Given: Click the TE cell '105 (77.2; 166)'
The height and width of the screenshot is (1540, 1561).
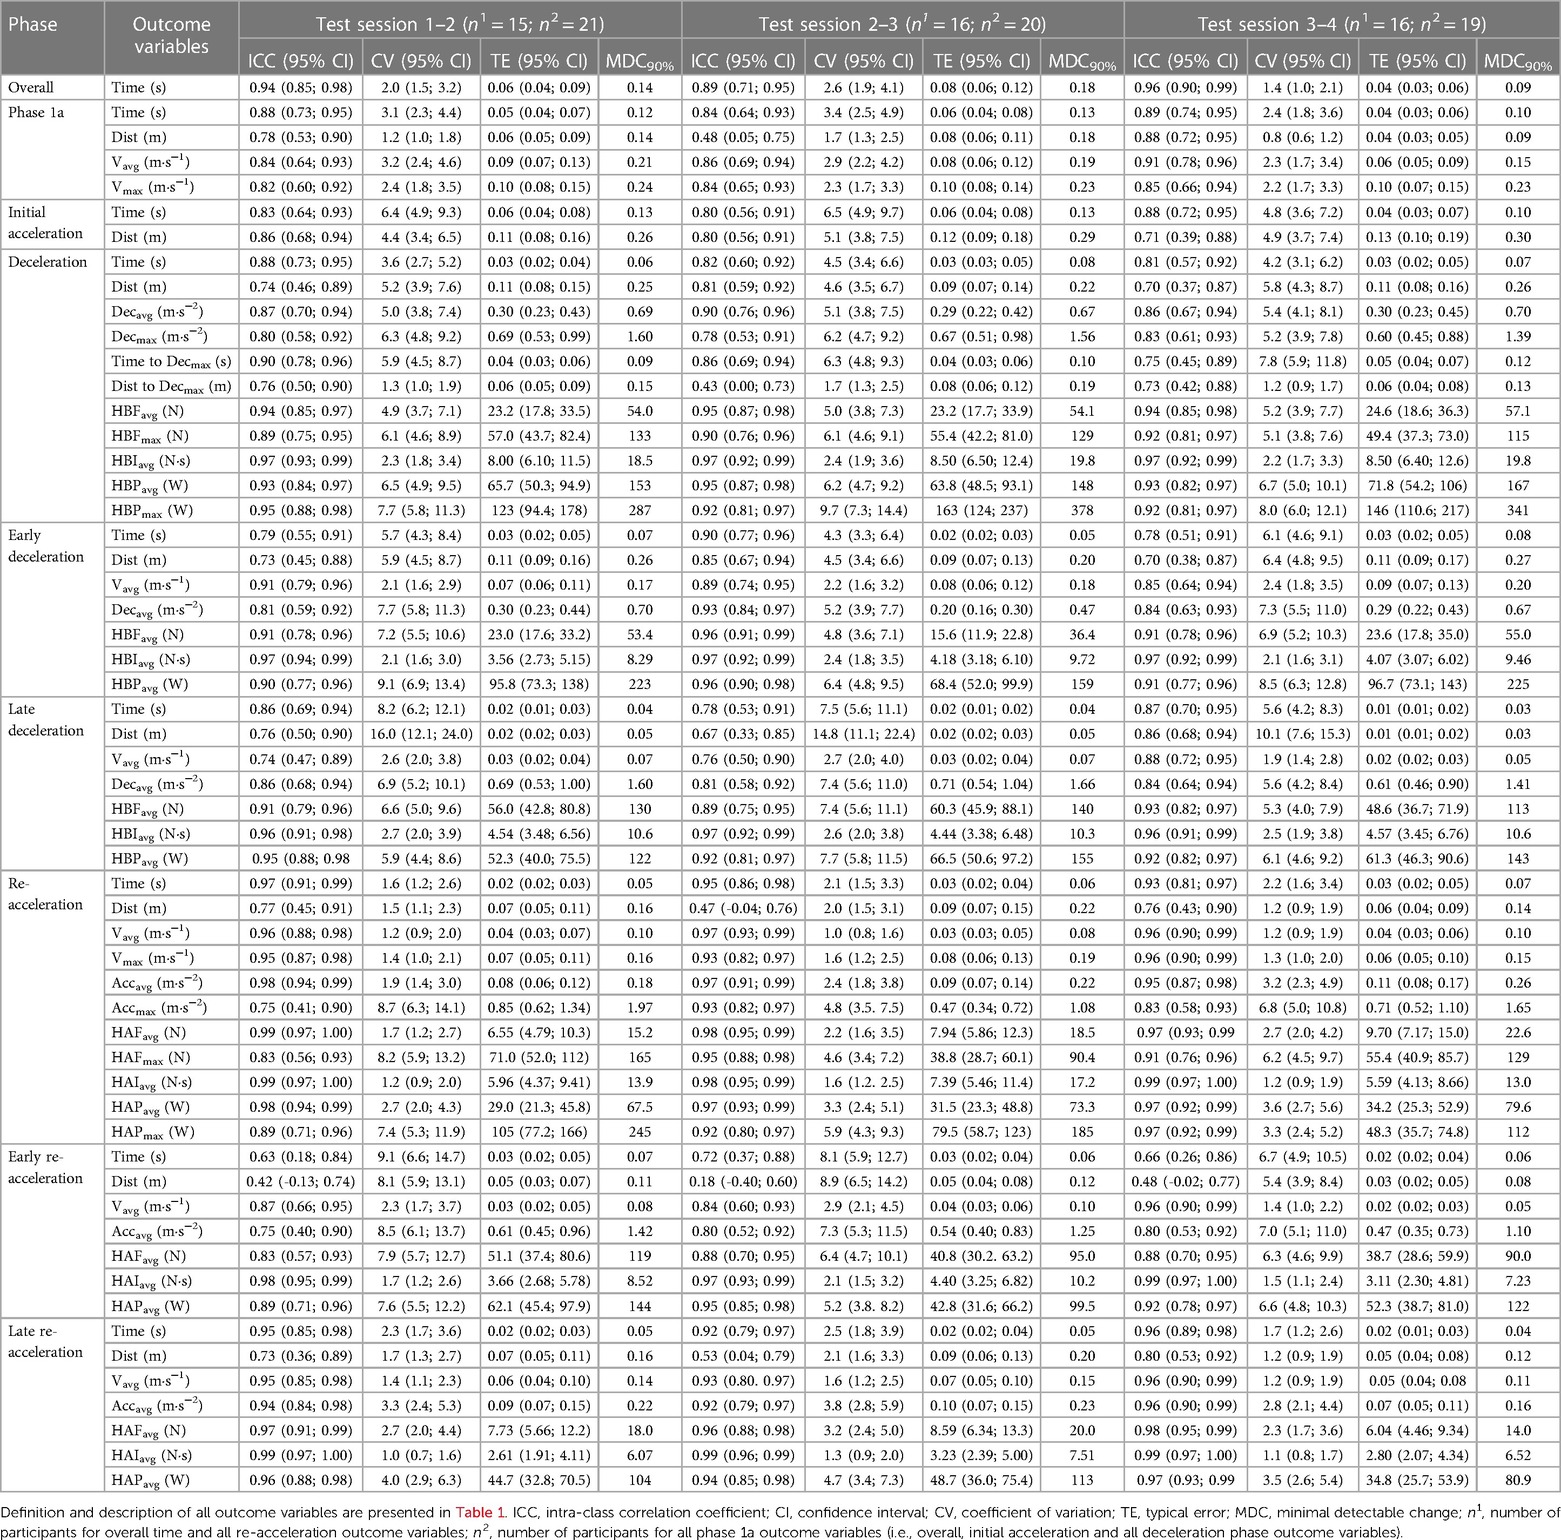Looking at the screenshot, I should point(539,1132).
